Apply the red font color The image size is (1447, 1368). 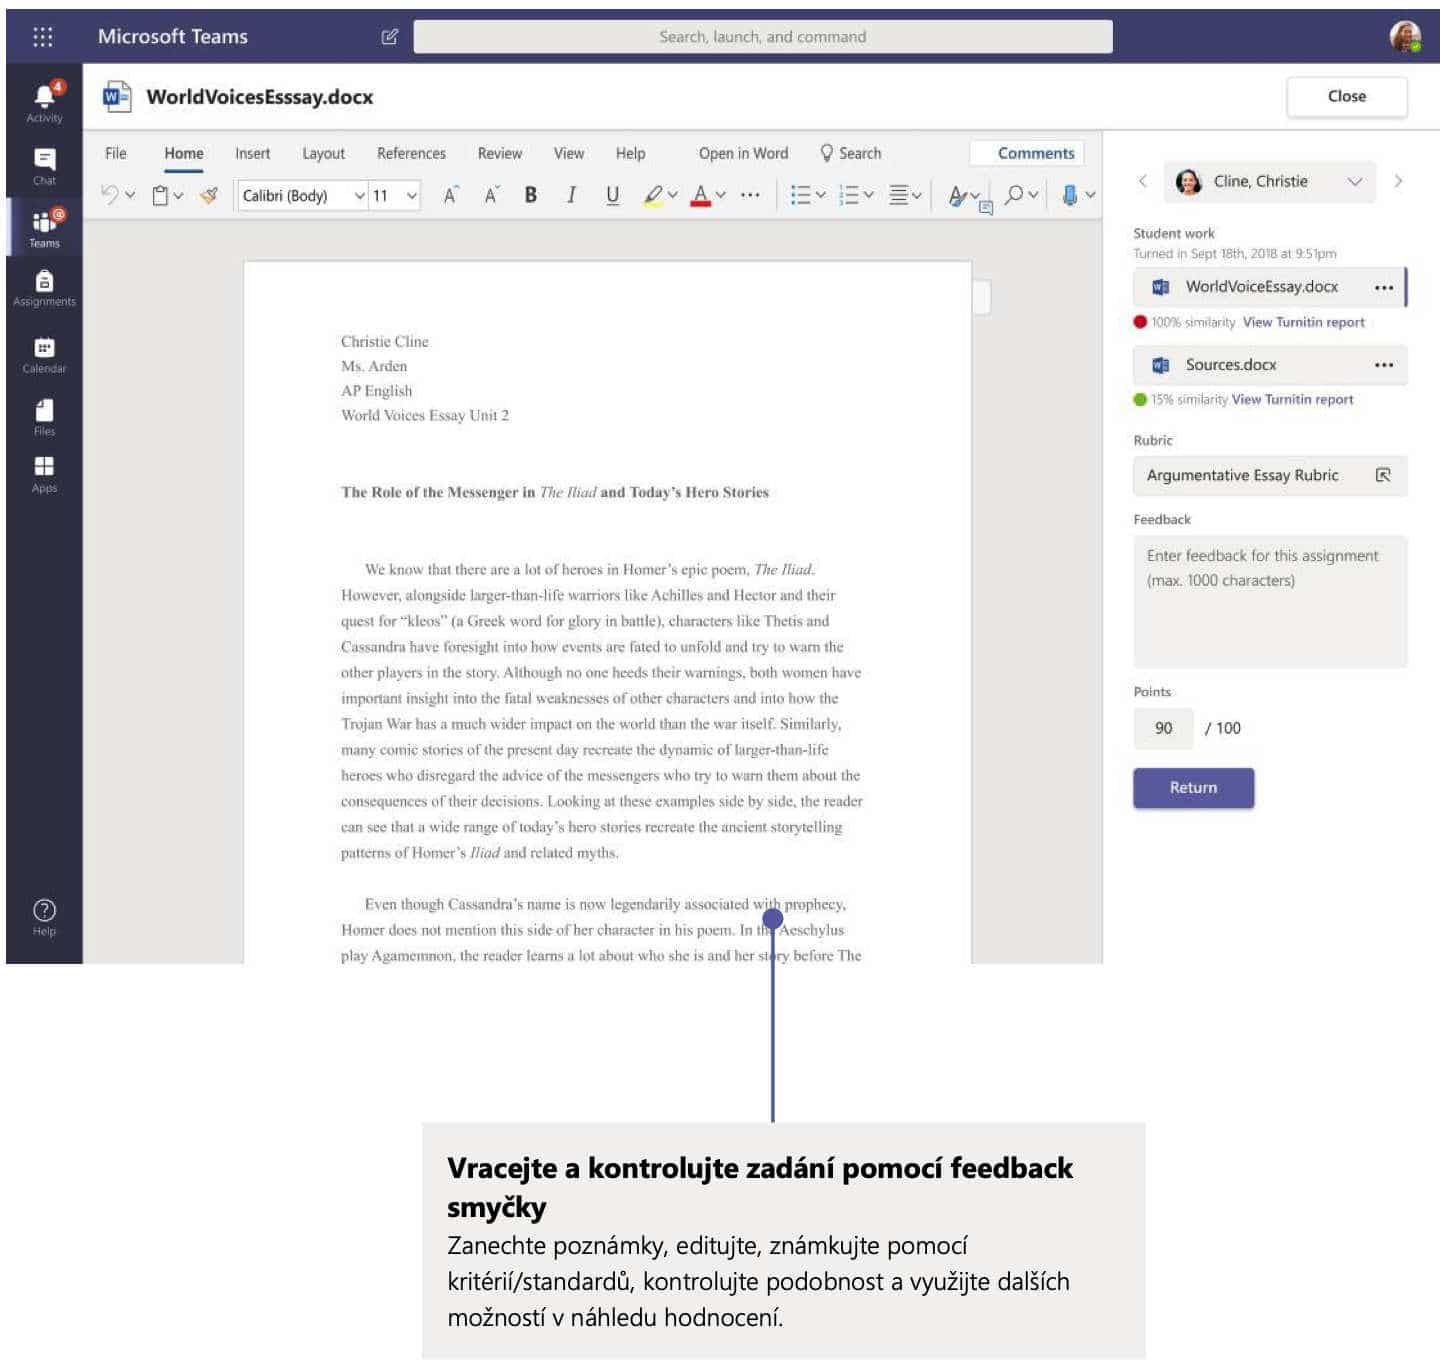pos(701,195)
